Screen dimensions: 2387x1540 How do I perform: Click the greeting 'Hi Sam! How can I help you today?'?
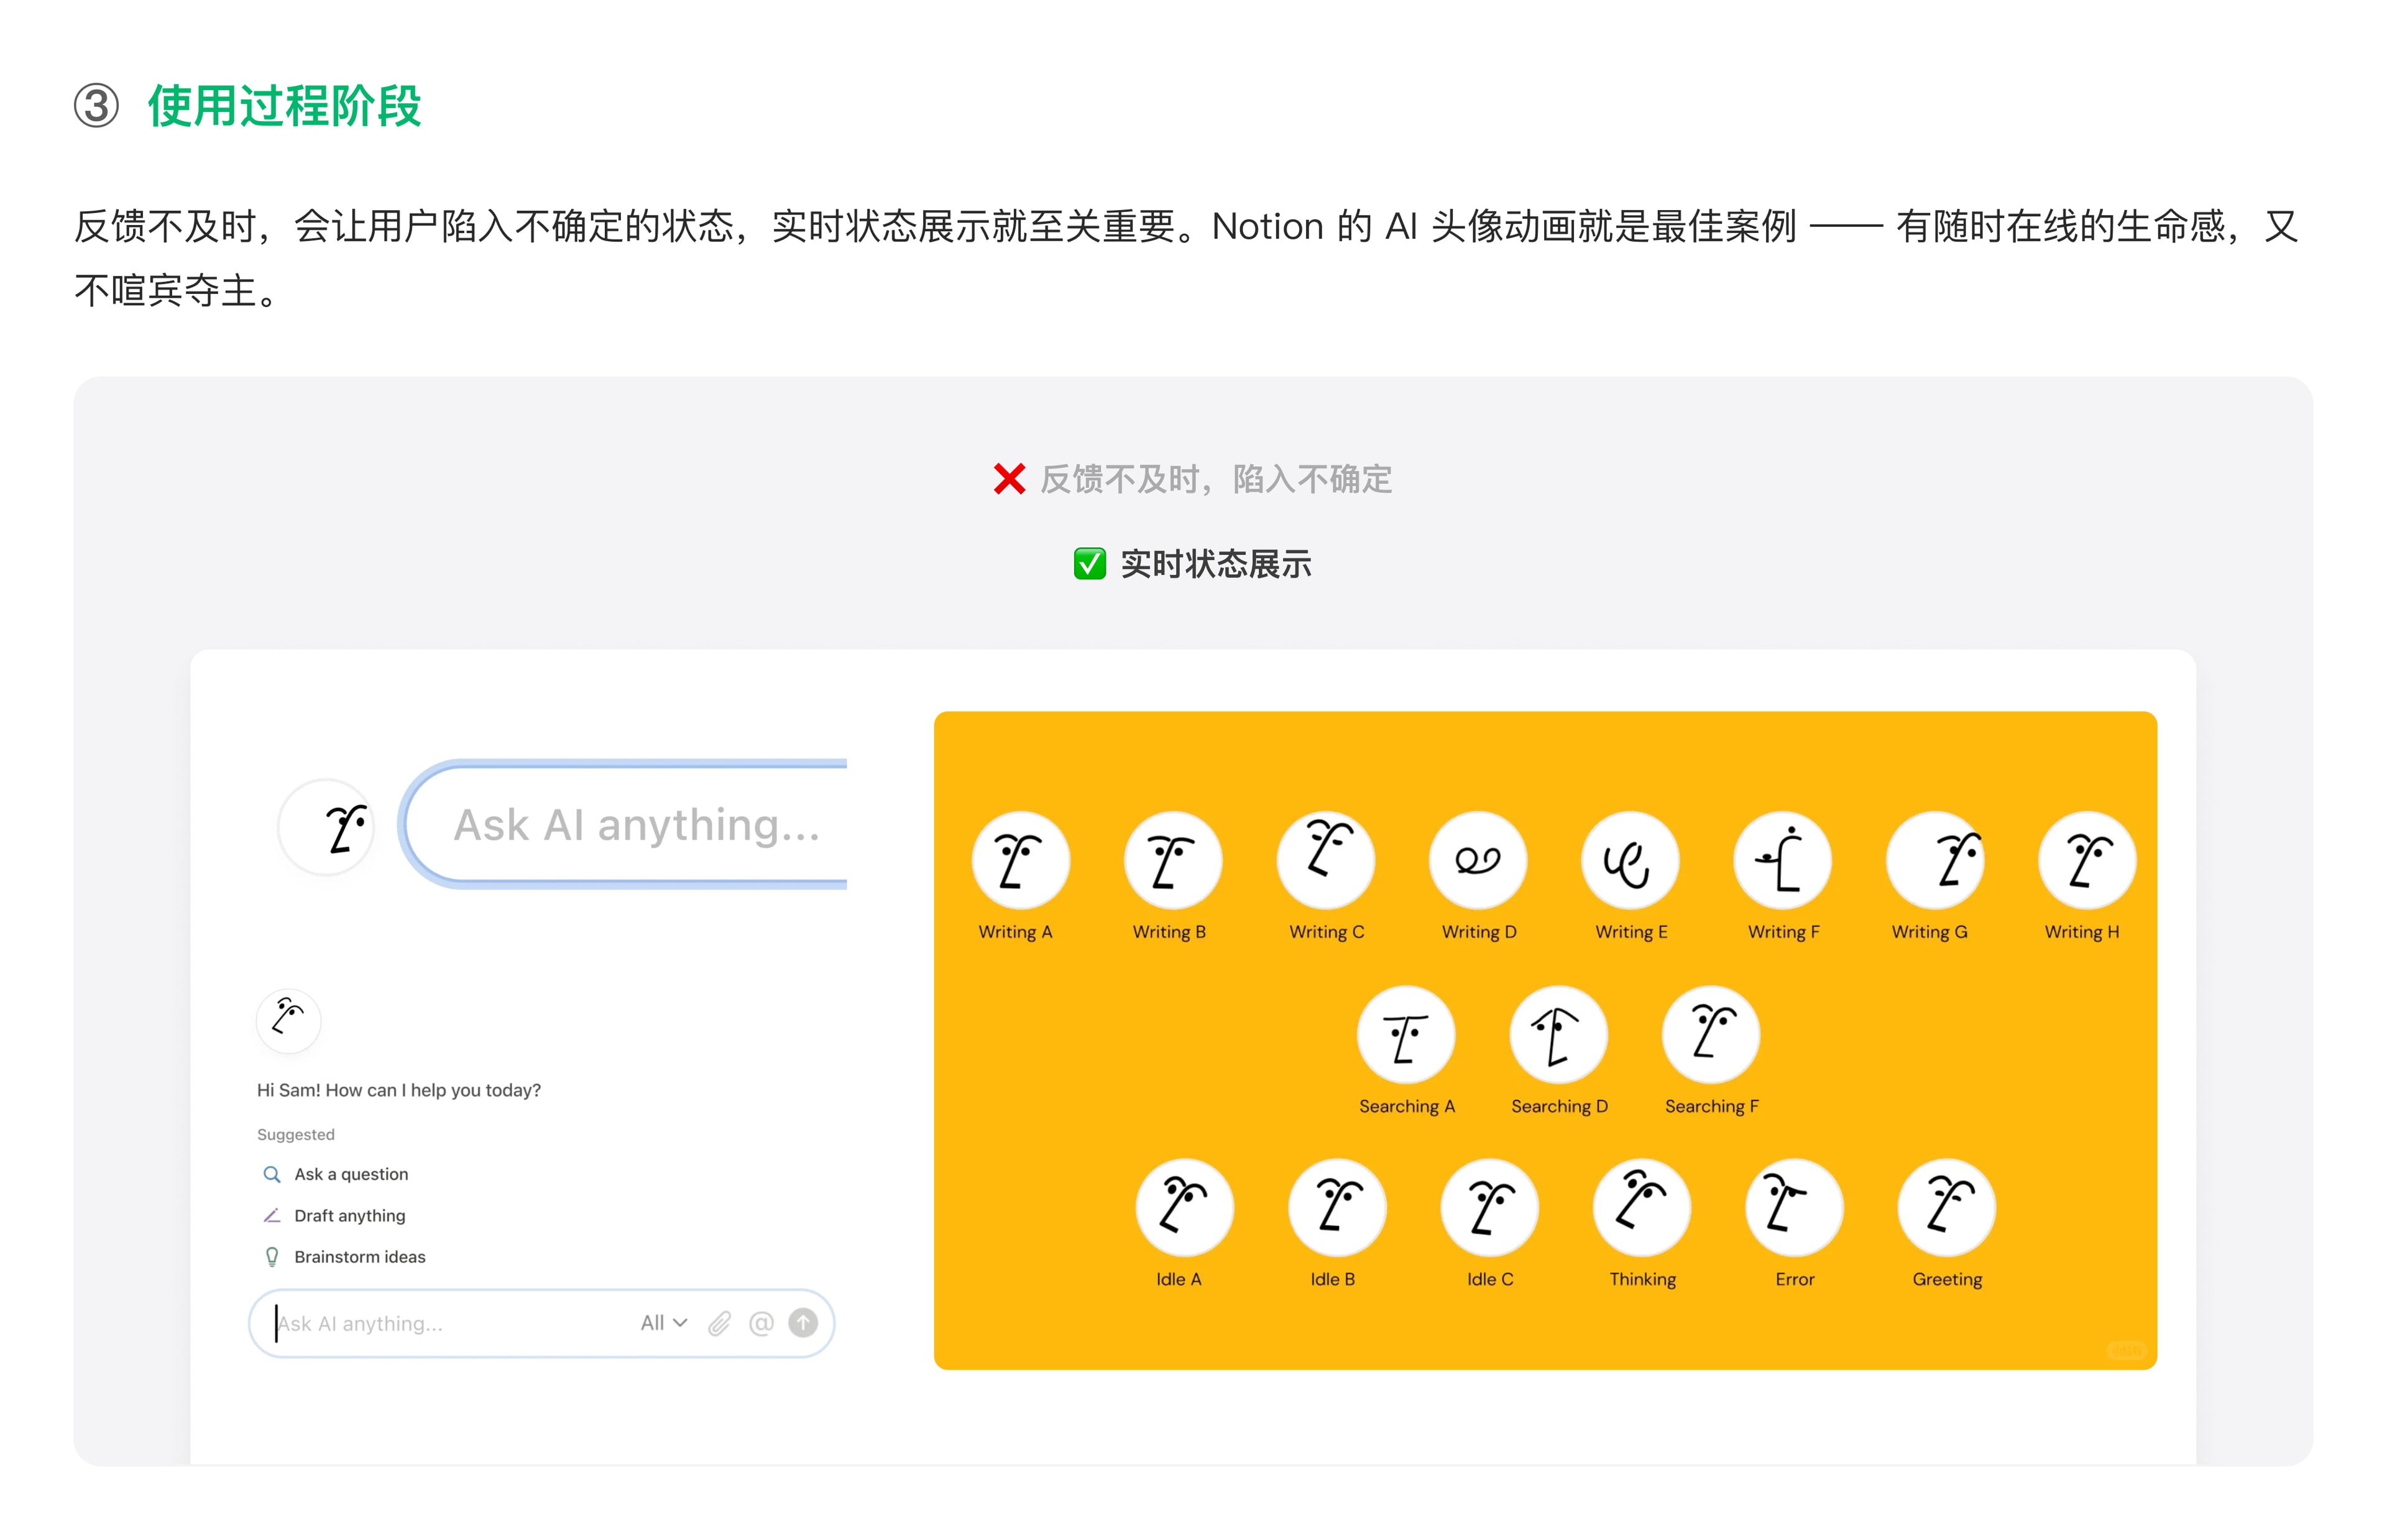tap(398, 1090)
